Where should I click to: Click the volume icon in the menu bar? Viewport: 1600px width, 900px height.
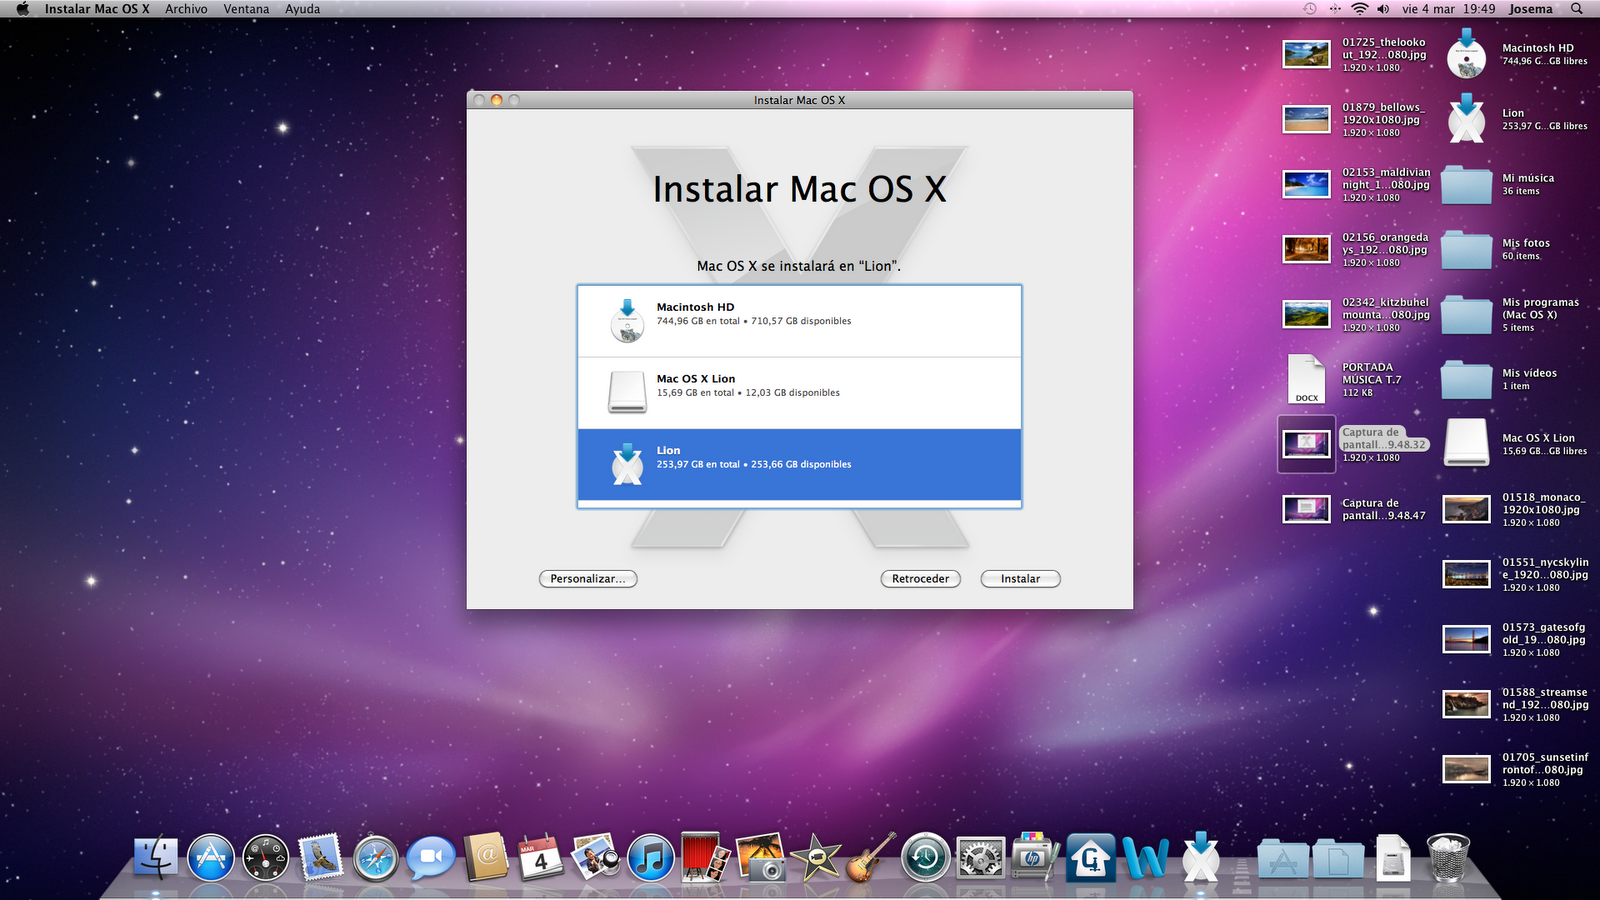click(x=1383, y=9)
